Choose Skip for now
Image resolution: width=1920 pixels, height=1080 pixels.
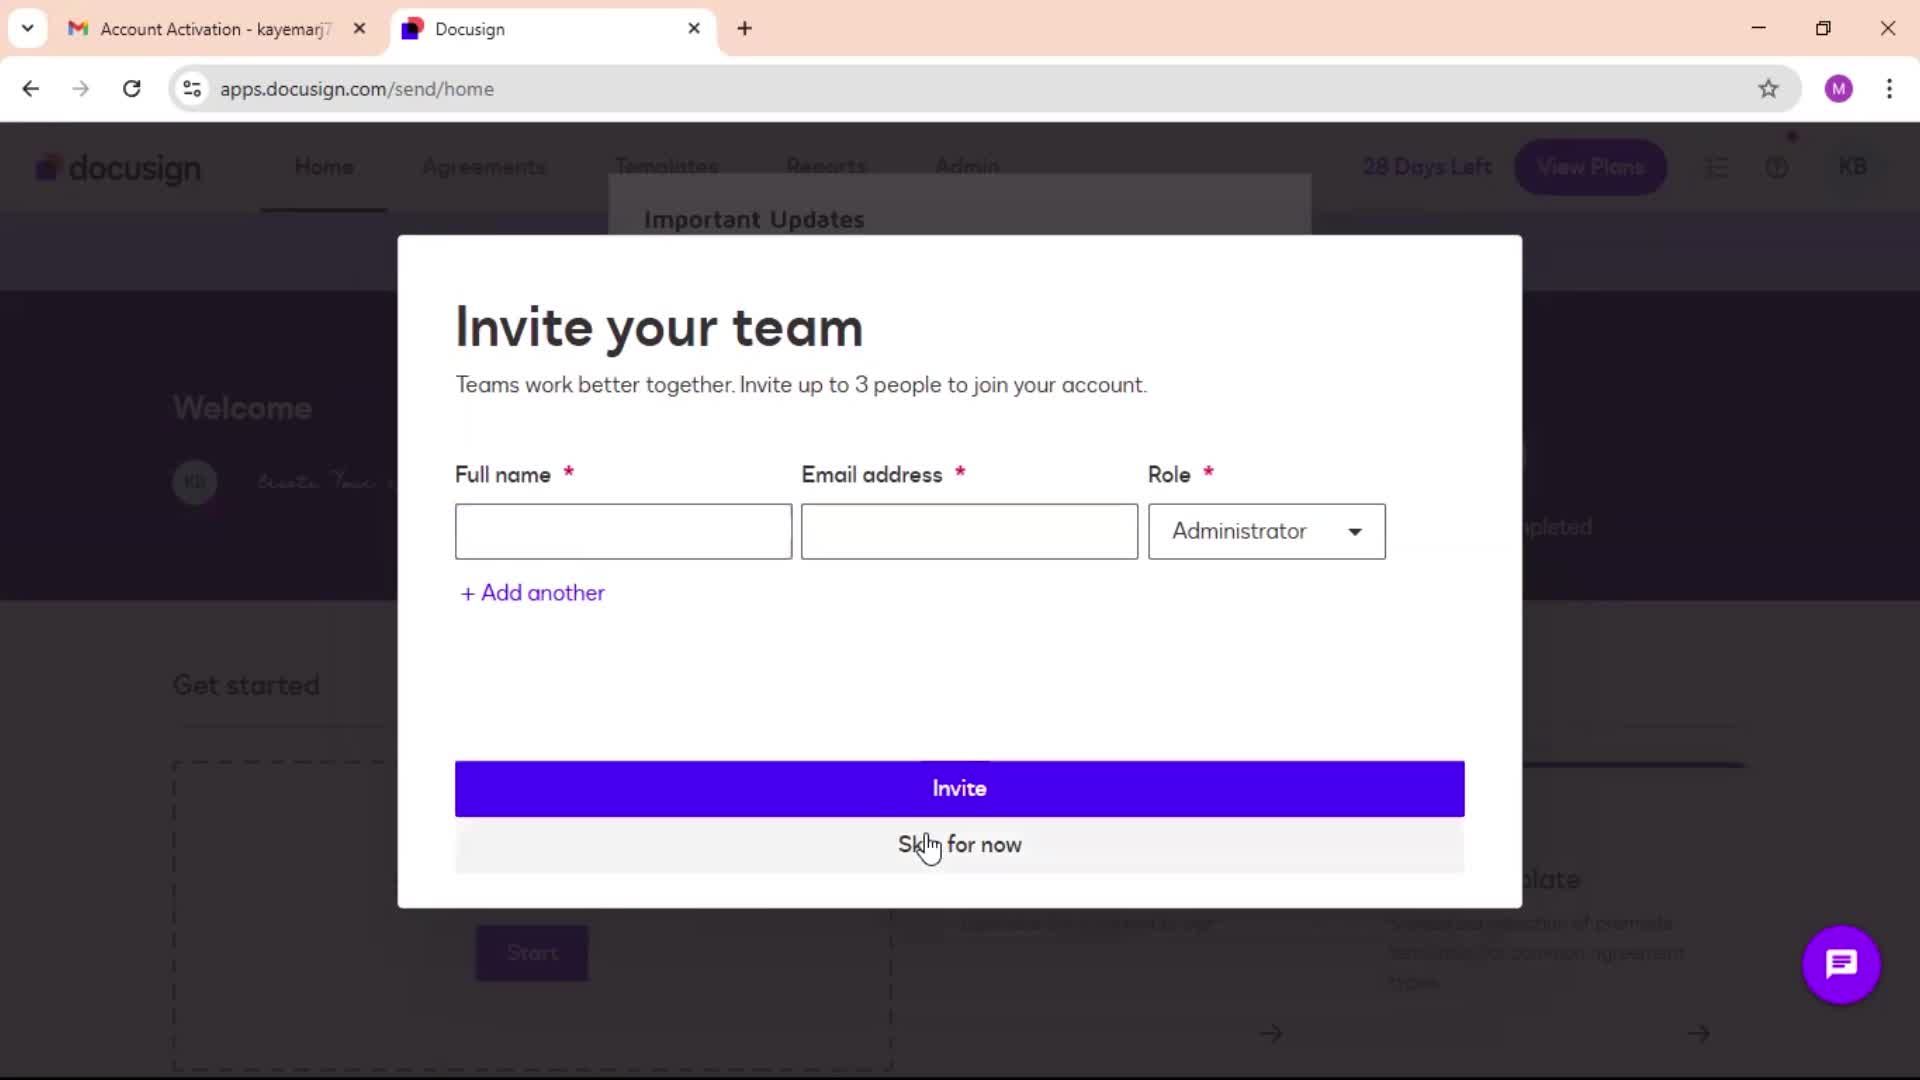tap(959, 845)
